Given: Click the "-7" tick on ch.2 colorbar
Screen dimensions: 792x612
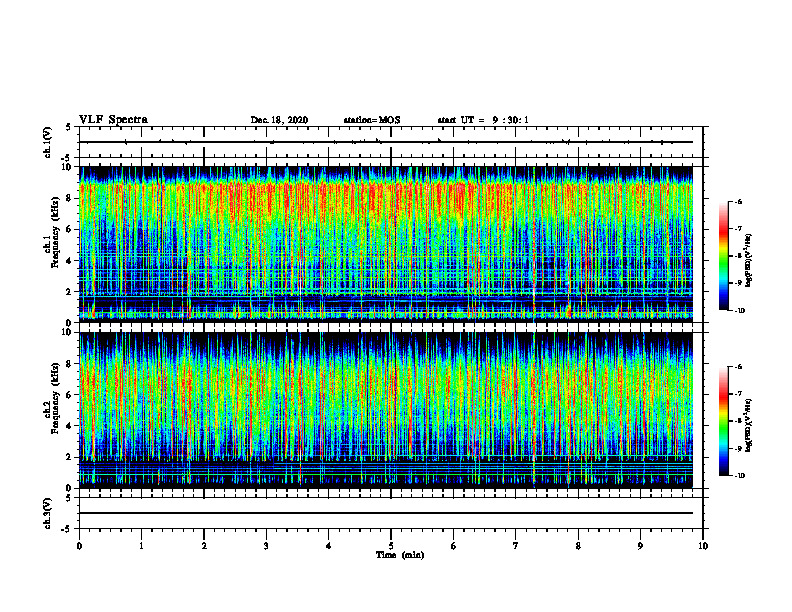Looking at the screenshot, I should 738,394.
